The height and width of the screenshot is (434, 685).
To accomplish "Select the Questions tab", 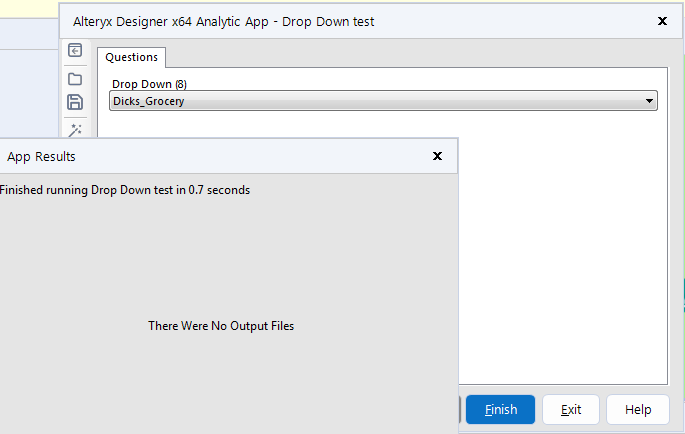I will [x=131, y=58].
